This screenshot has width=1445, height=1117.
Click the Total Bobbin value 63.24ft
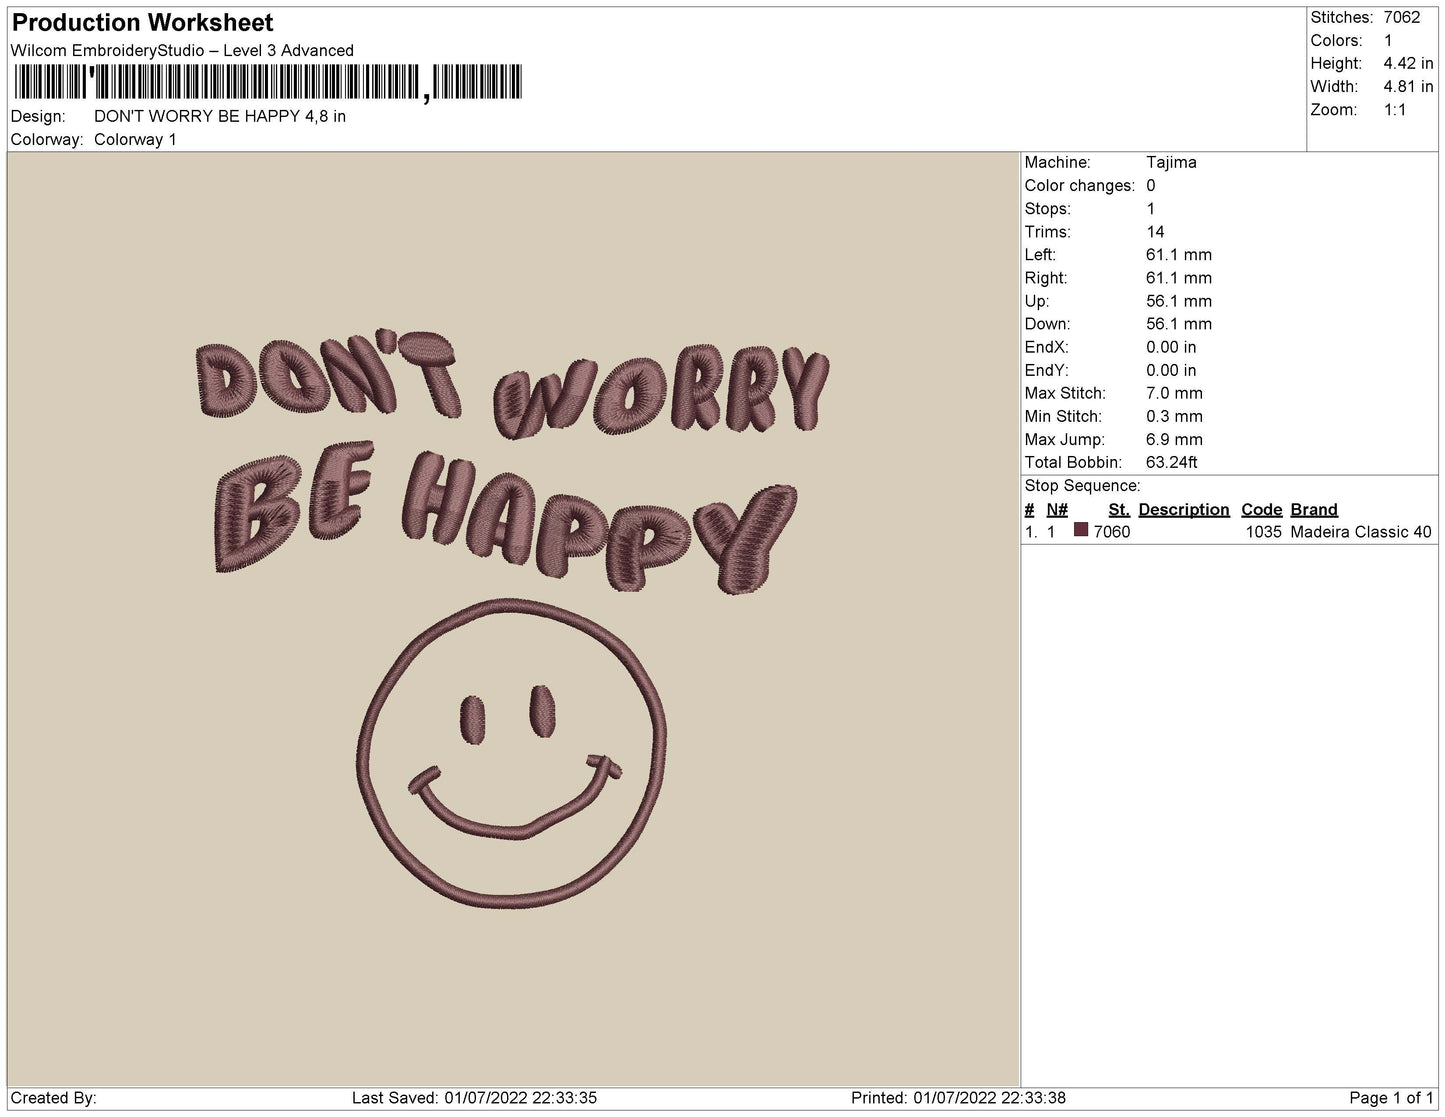pyautogui.click(x=1172, y=461)
